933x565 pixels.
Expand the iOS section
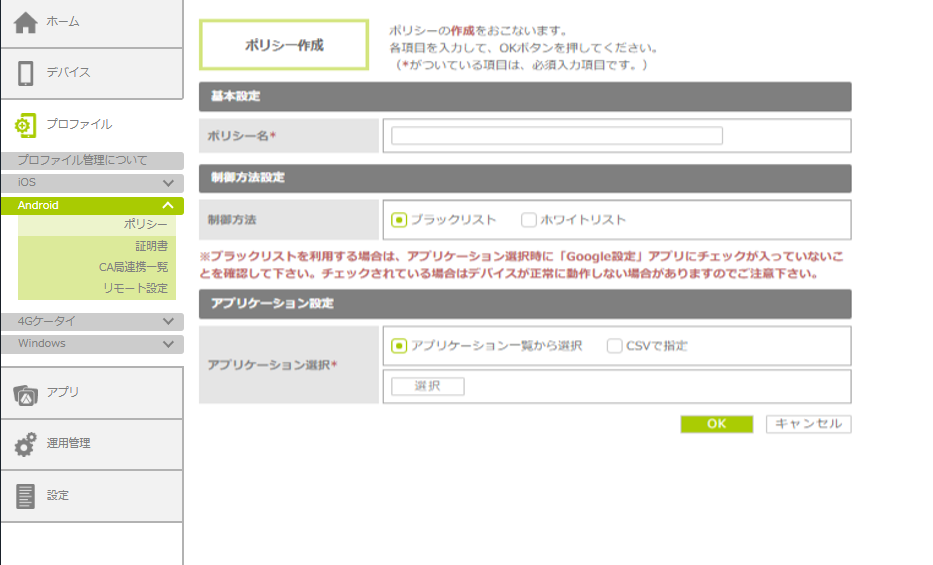[x=168, y=183]
